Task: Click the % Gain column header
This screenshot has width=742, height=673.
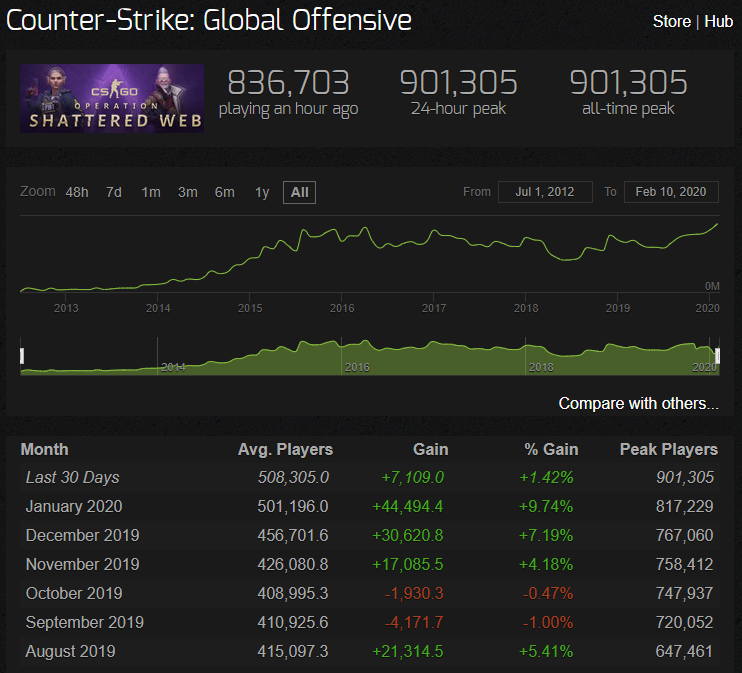Action: tap(551, 449)
